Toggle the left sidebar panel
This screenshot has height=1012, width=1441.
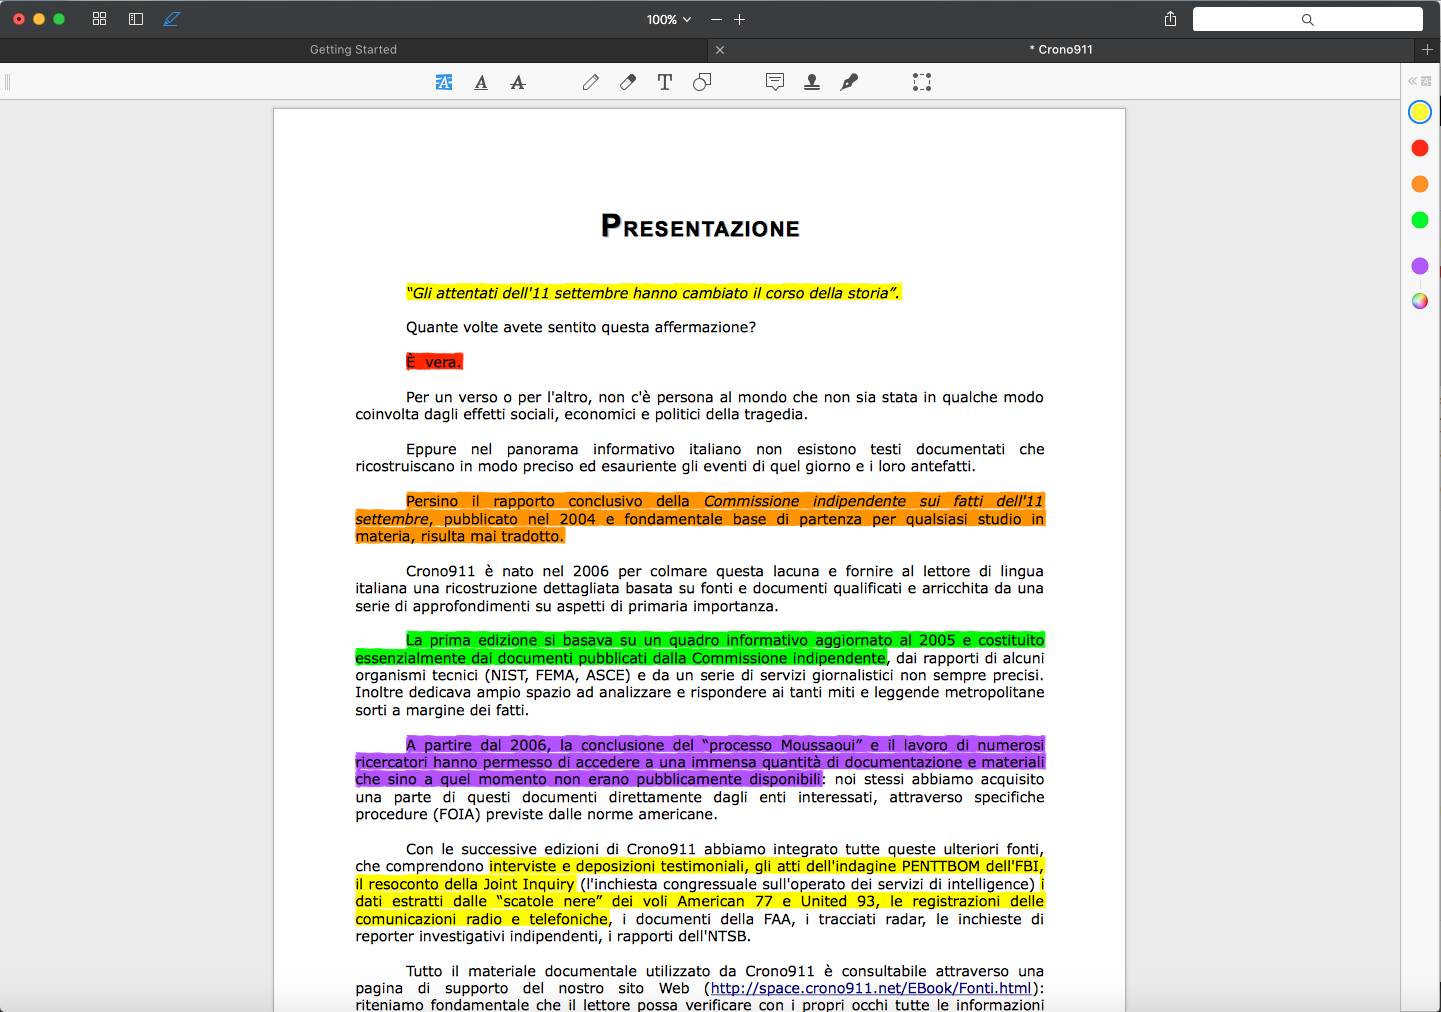[136, 19]
